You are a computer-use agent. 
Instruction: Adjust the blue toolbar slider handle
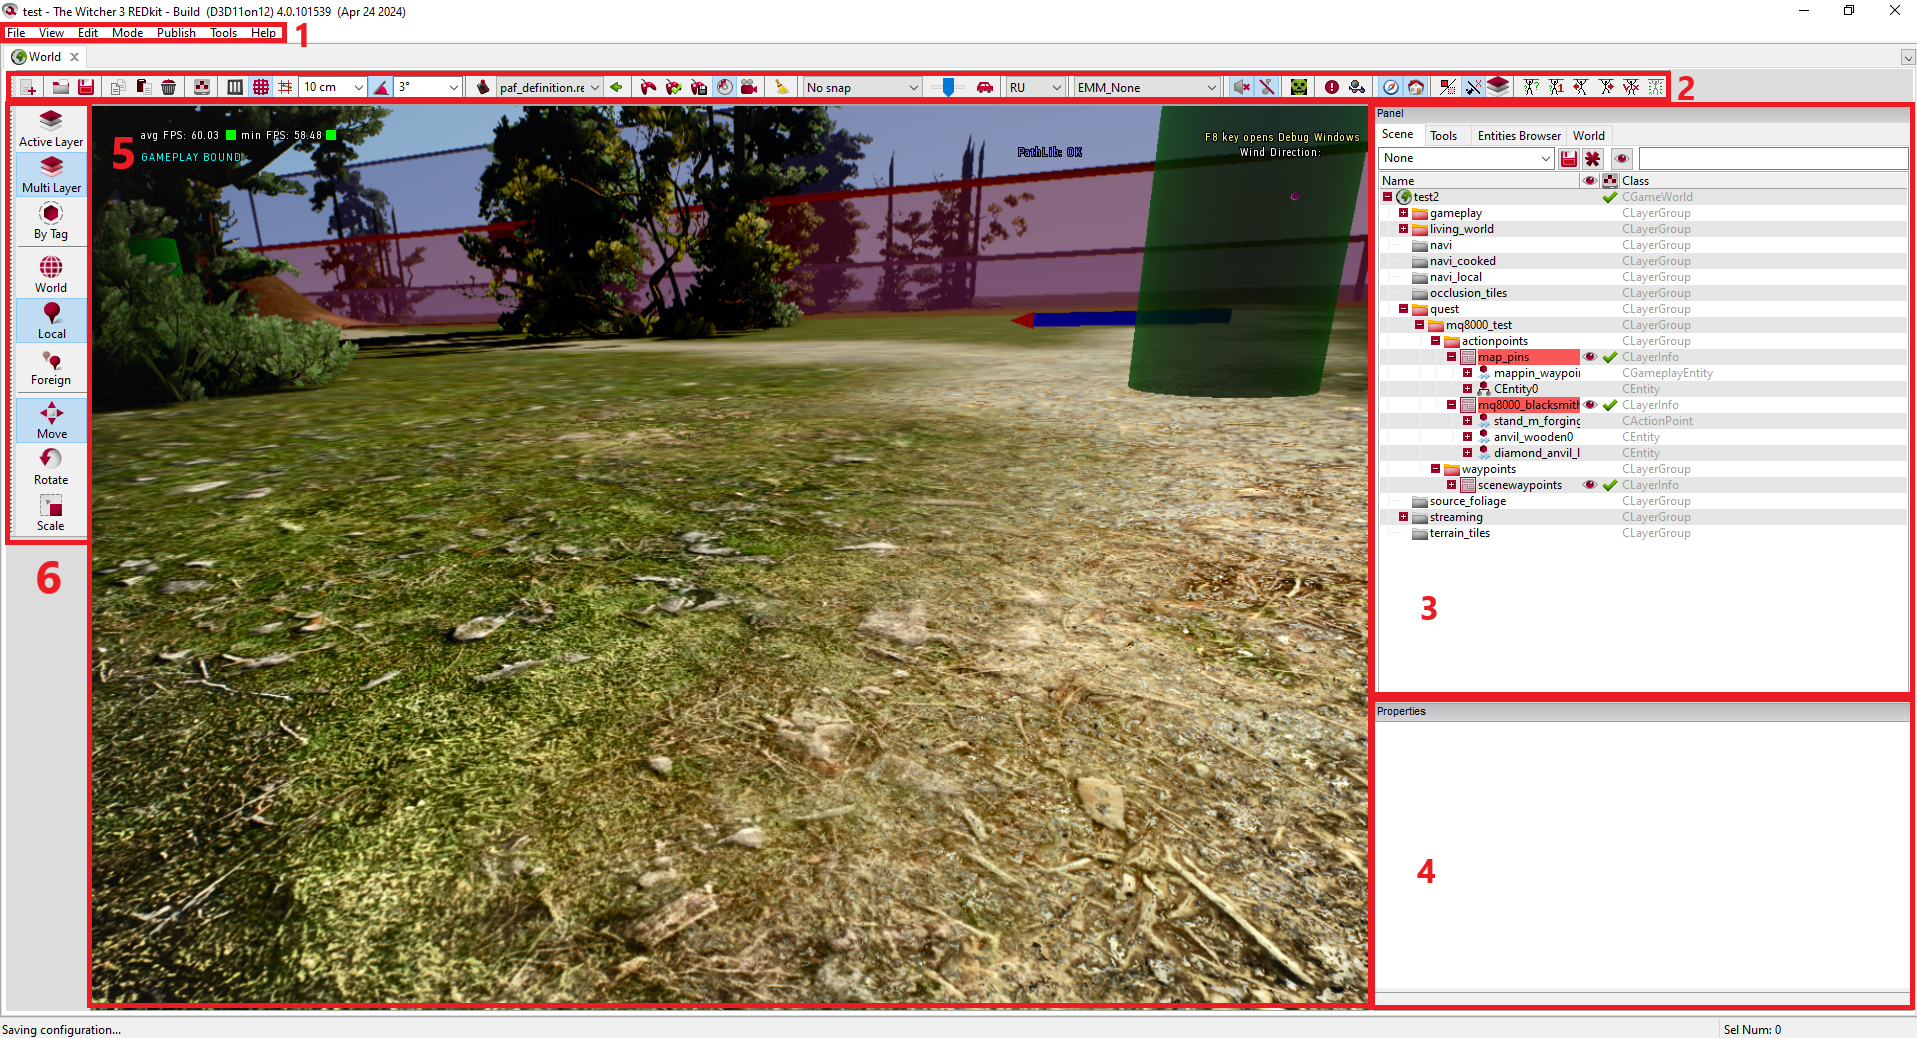click(948, 87)
